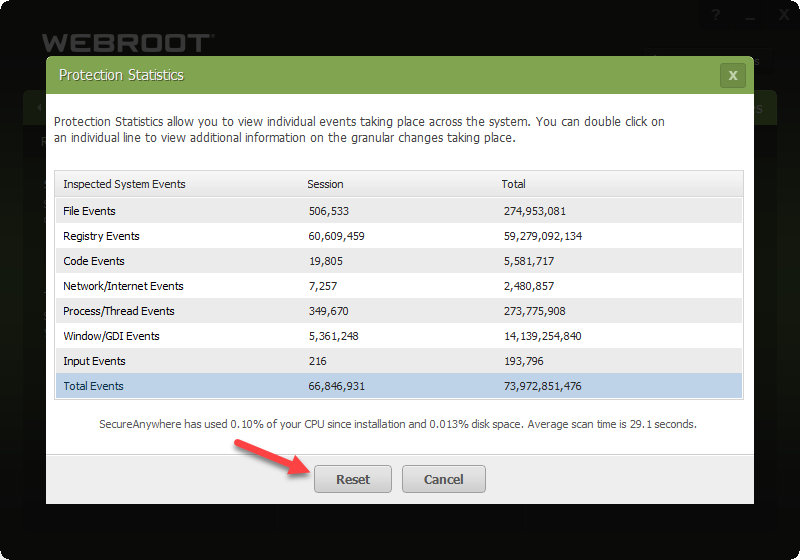Click Network/Internet total 2,480,857
The height and width of the screenshot is (560, 800).
point(529,286)
